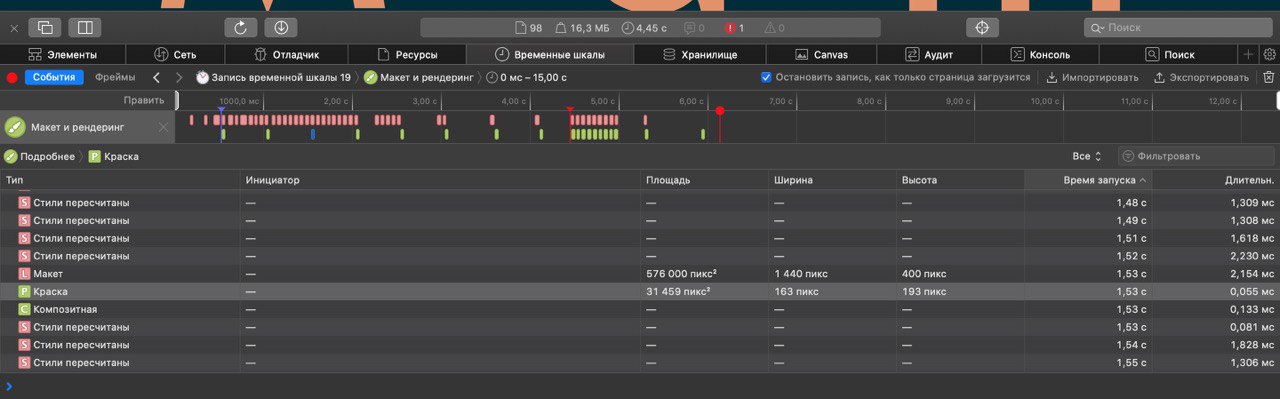
Task: Click the Импортировать import icon button
Action: tap(1092, 77)
